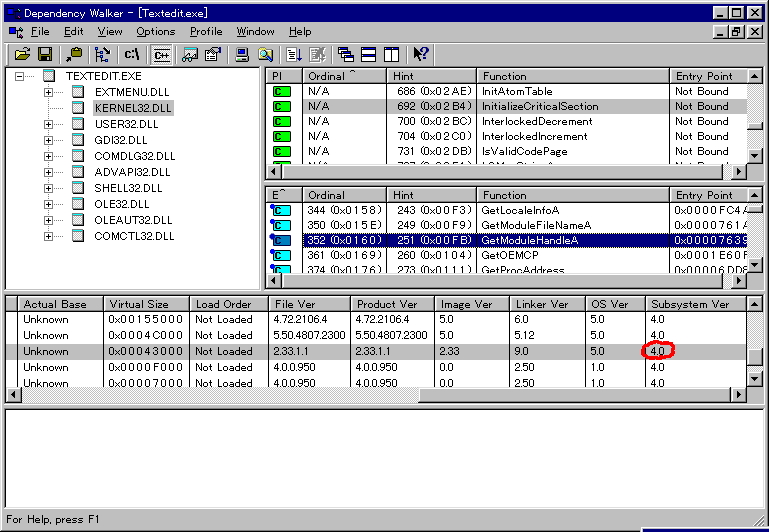Click the Cascade windows toolbar icon
The width and height of the screenshot is (769, 532).
346,54
